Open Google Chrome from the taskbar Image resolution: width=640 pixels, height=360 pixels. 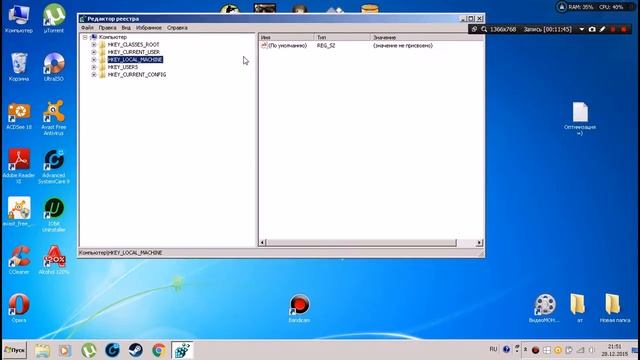(159, 350)
